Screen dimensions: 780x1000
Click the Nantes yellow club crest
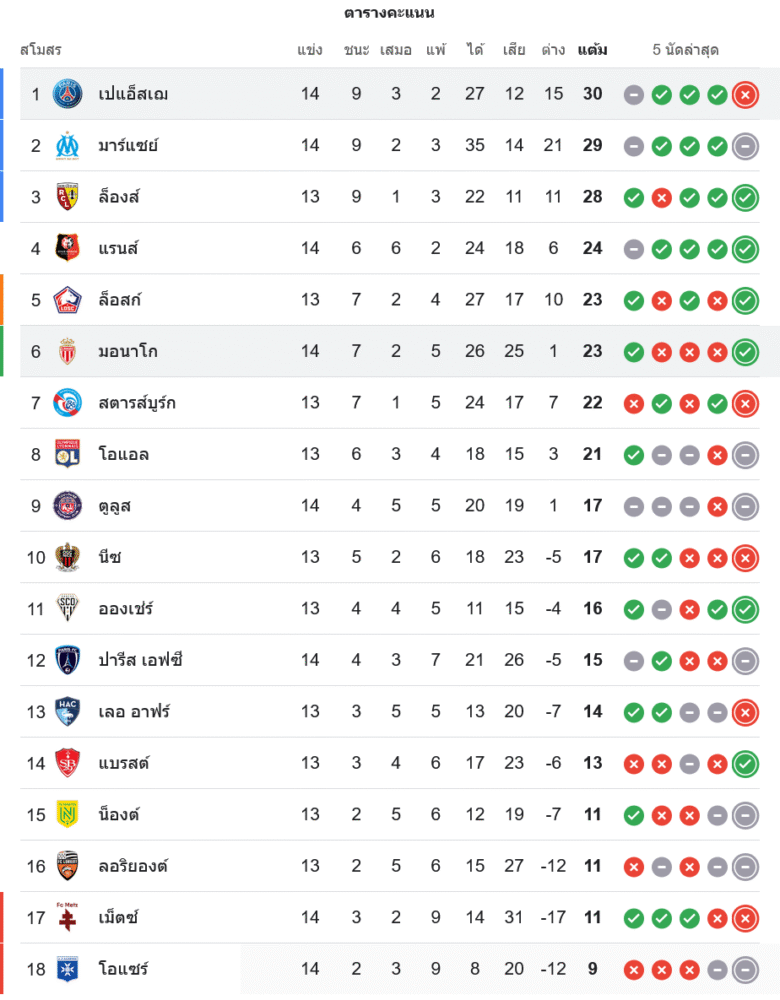[x=68, y=815]
